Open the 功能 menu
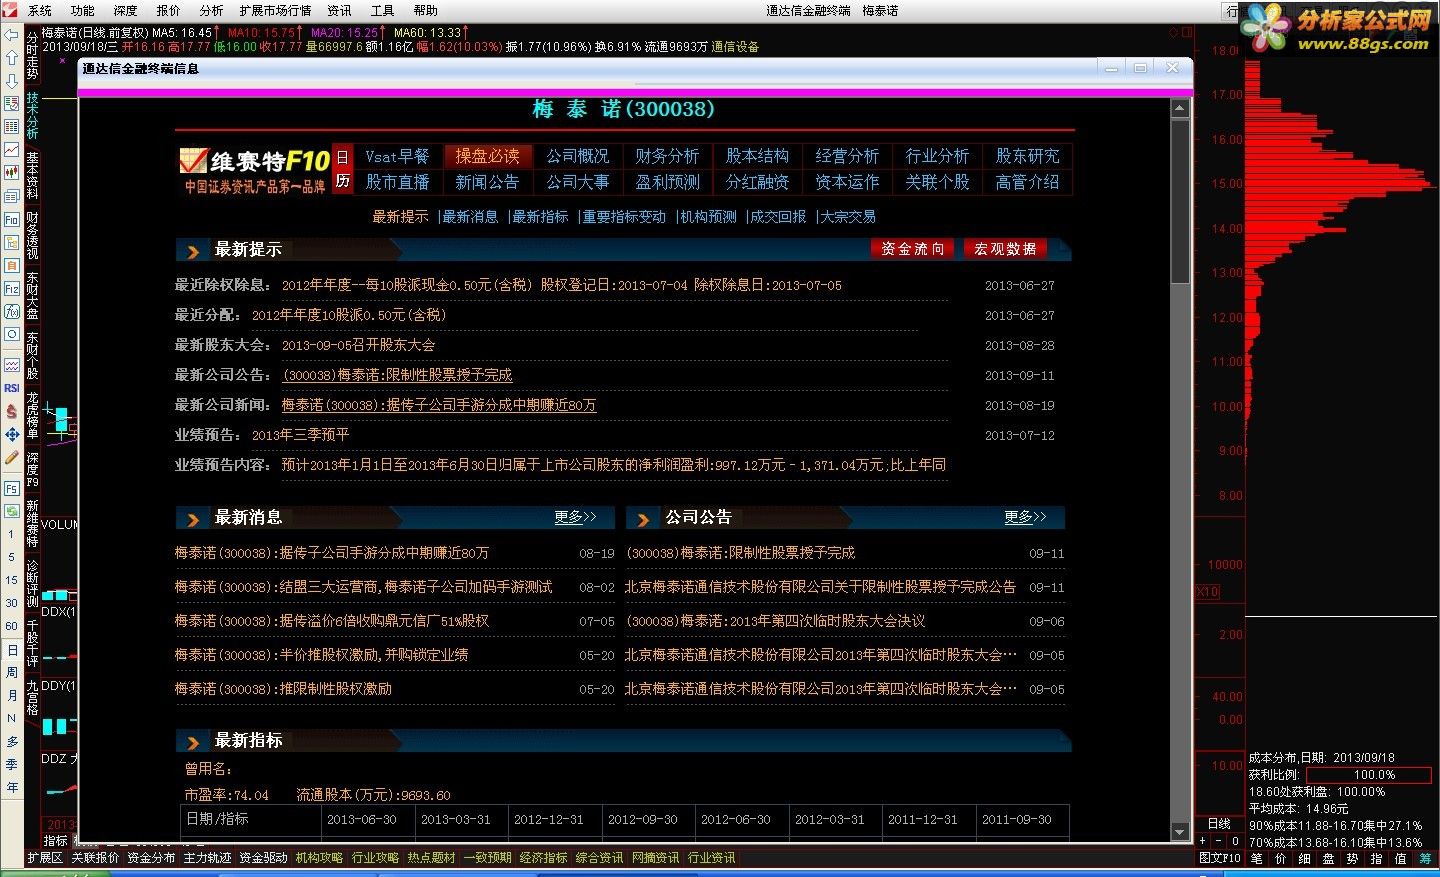 (82, 10)
